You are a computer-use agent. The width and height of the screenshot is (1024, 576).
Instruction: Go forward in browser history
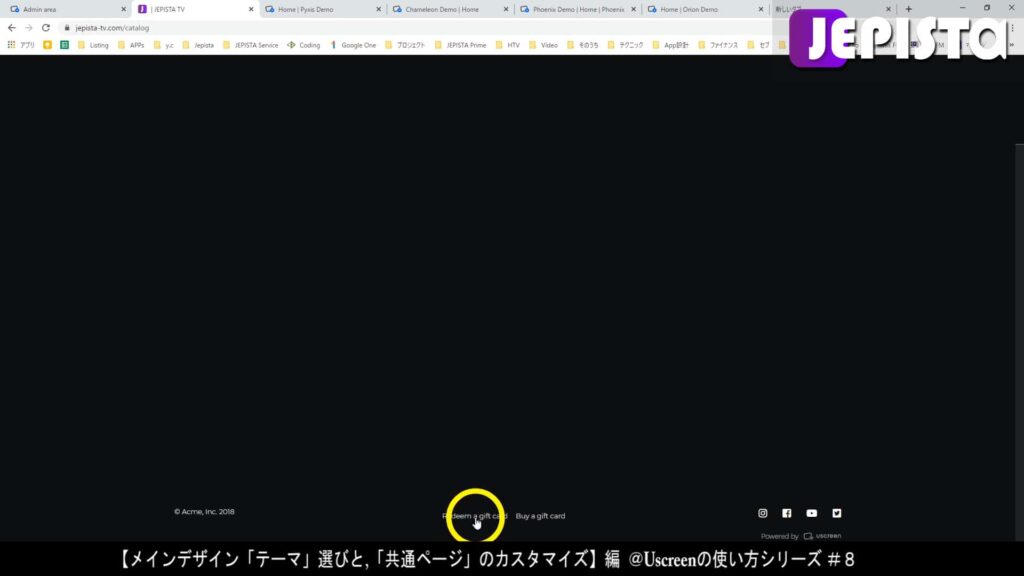click(29, 28)
